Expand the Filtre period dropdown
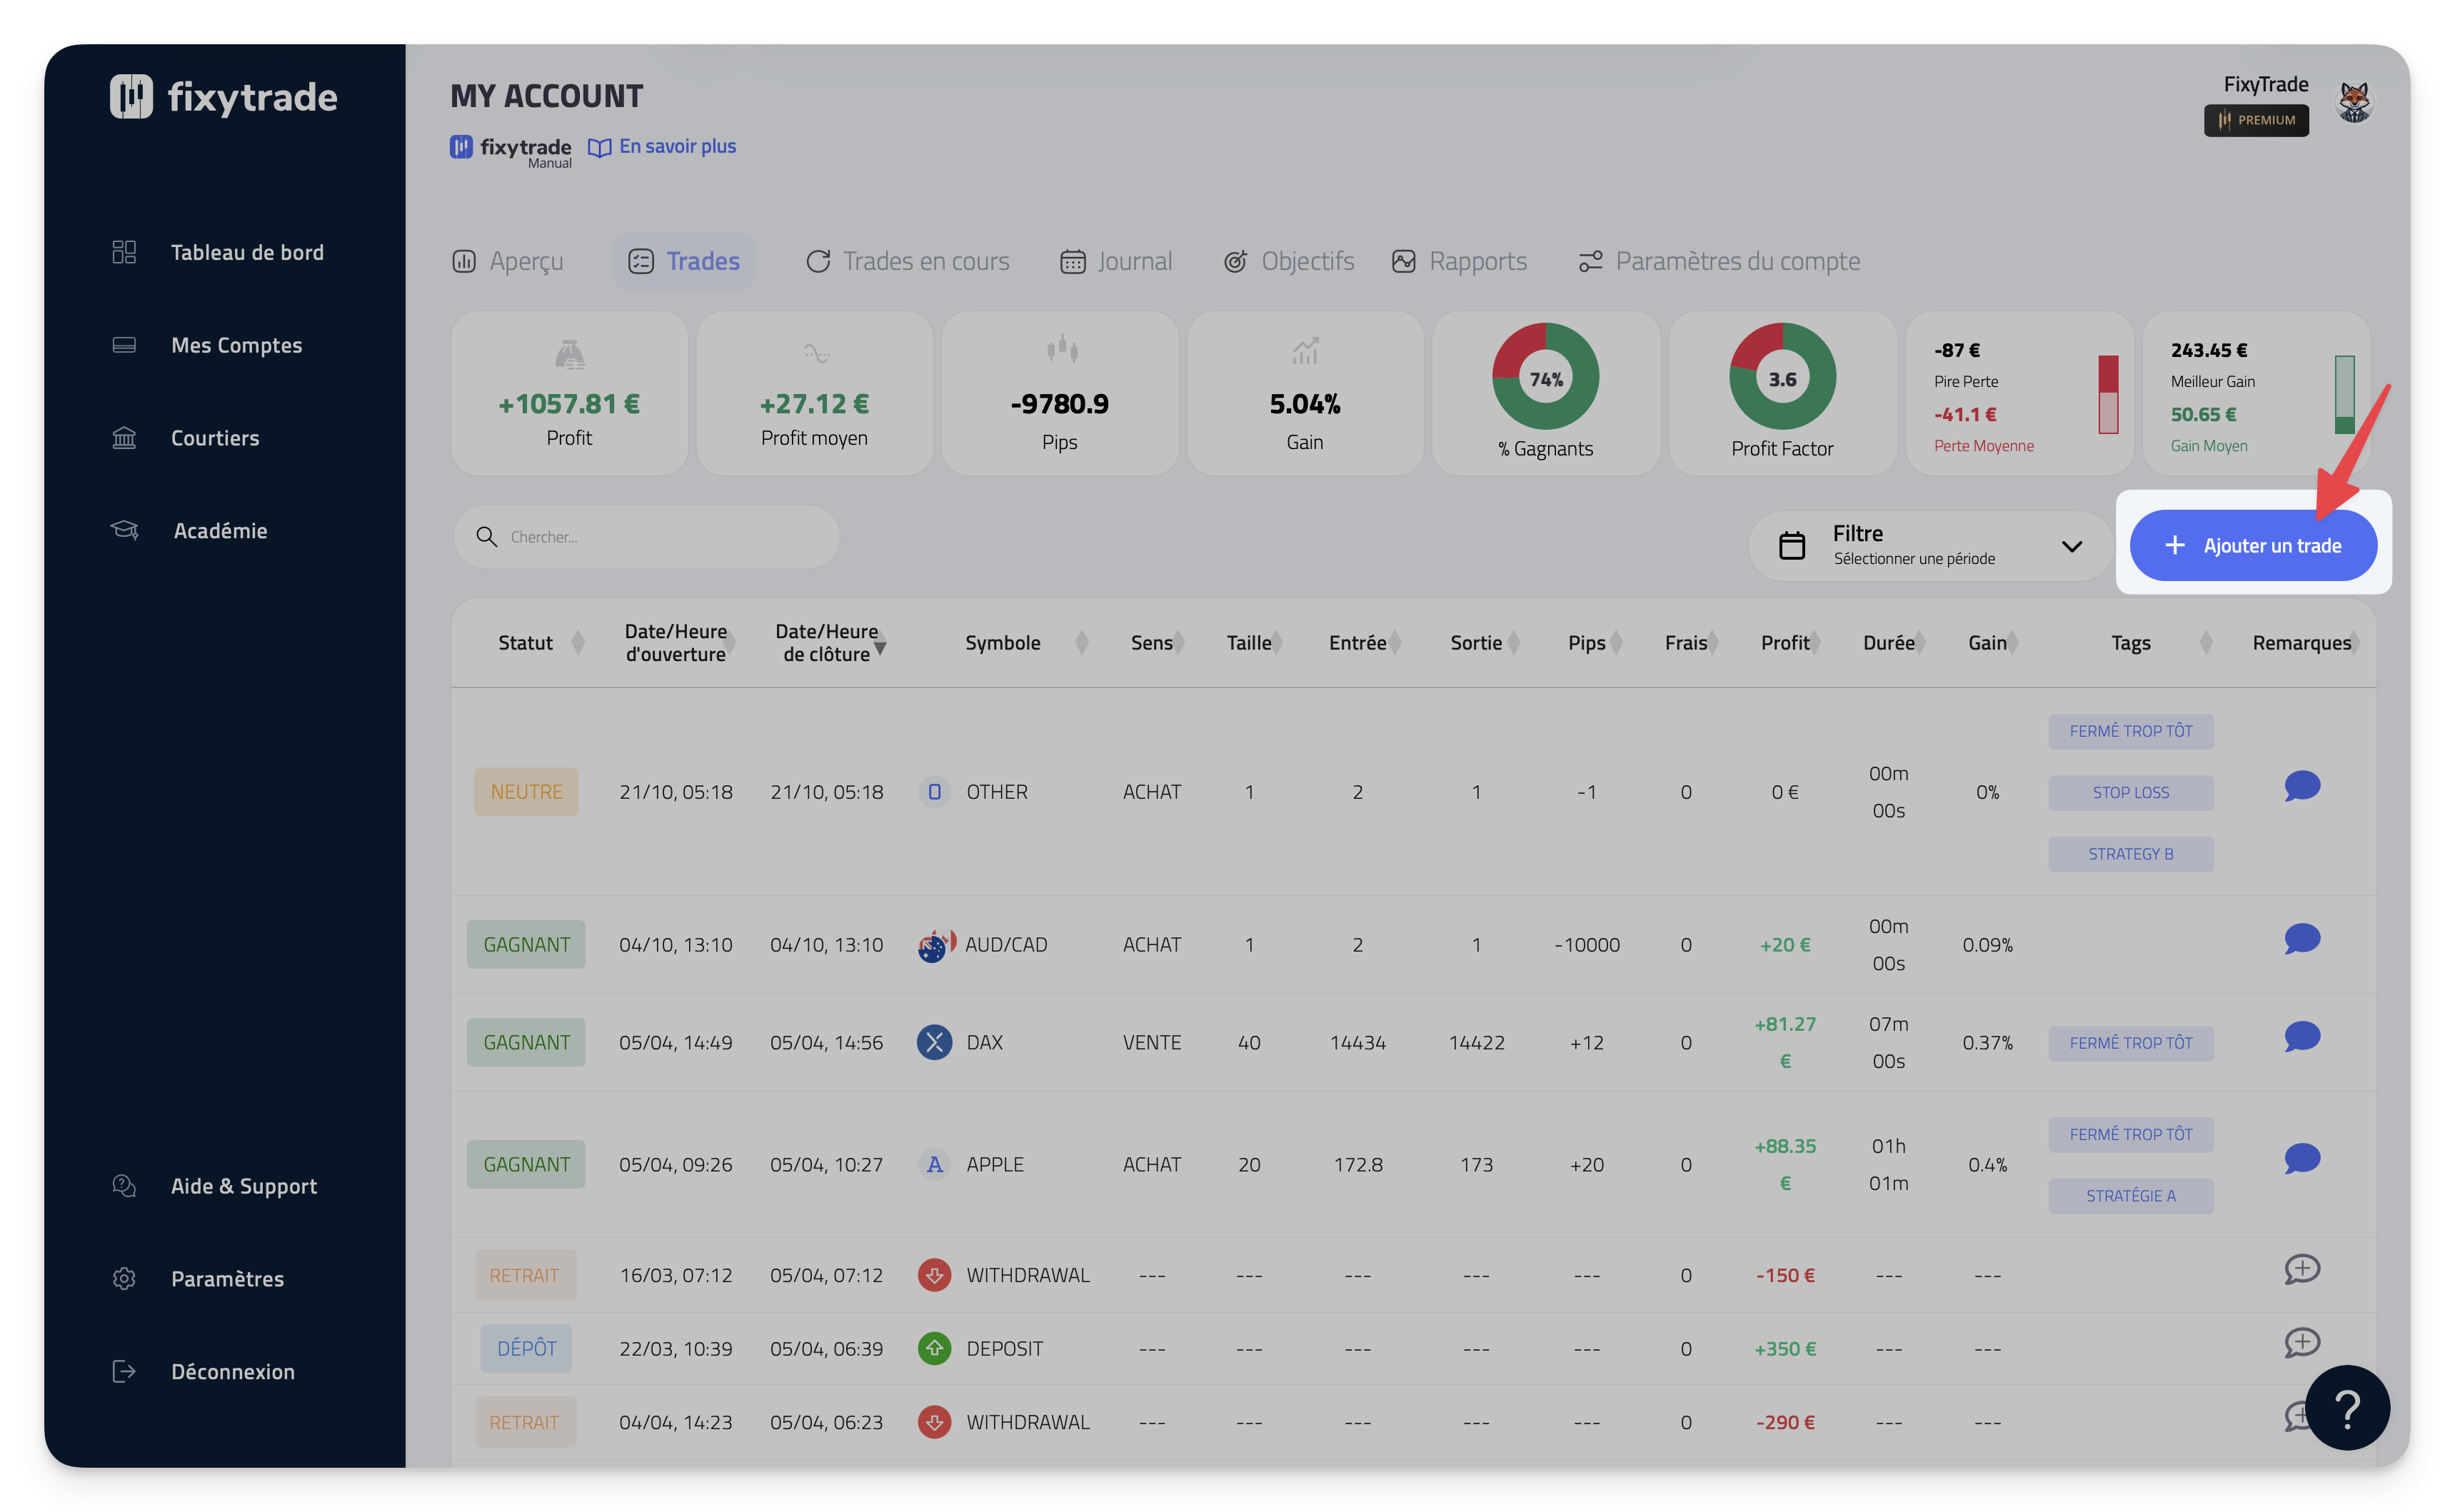The image size is (2455, 1512). coord(2071,546)
